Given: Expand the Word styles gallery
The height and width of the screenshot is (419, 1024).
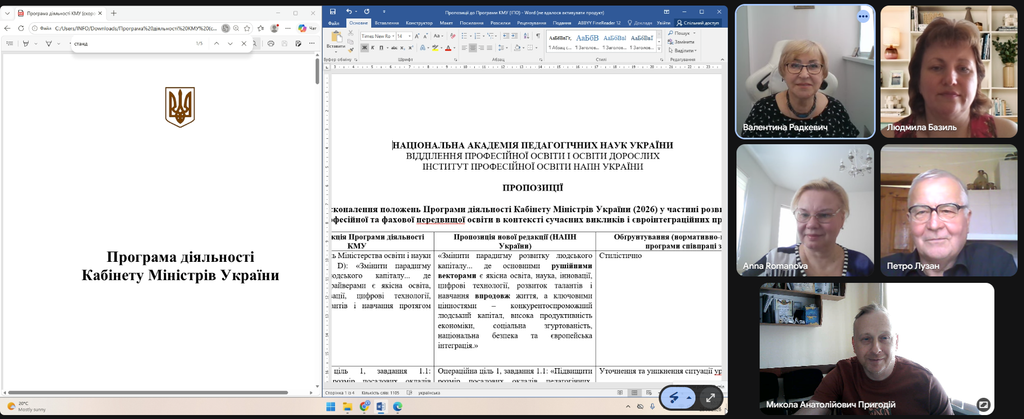Looking at the screenshot, I should tap(658, 49).
